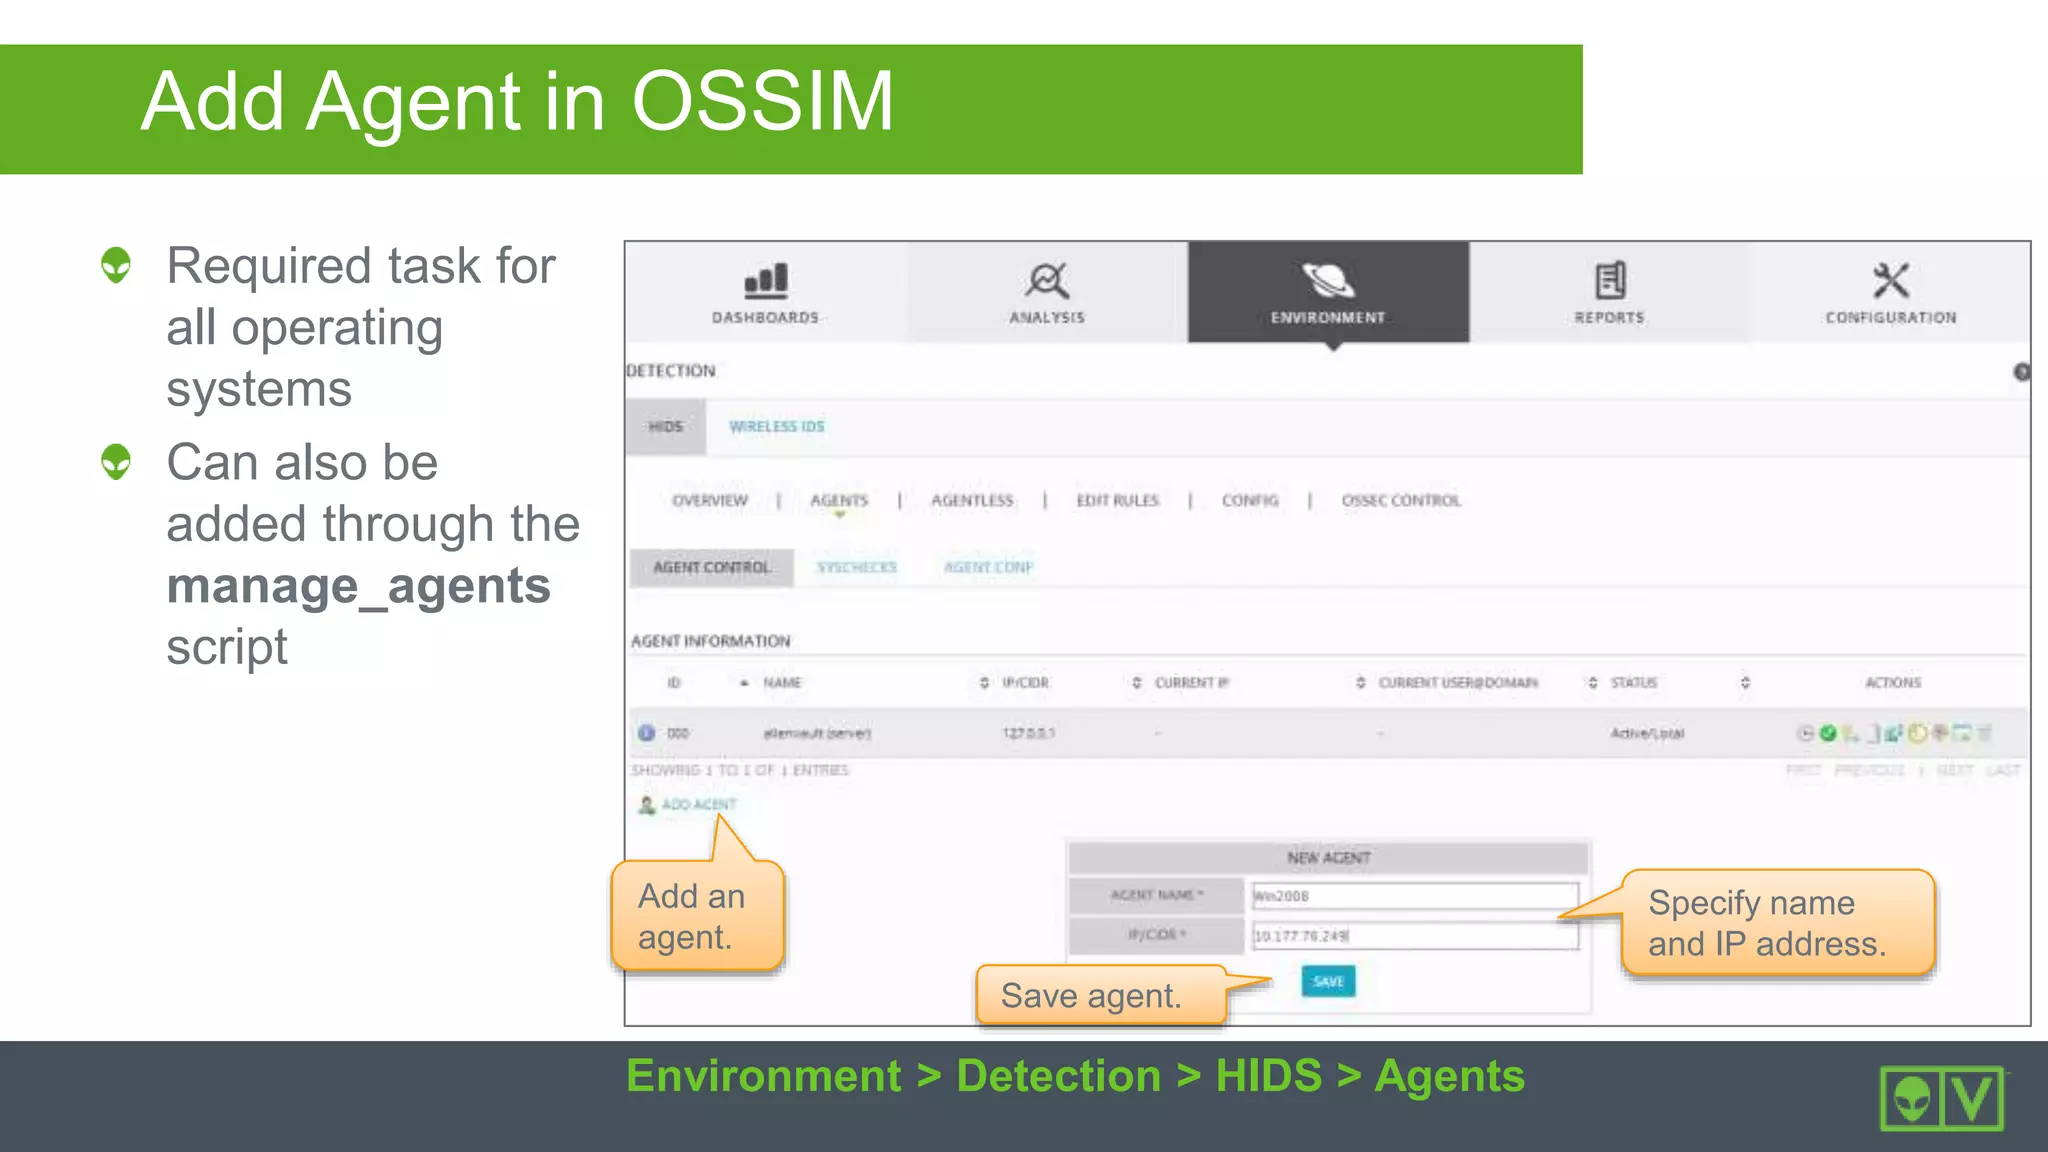This screenshot has height=1152, width=2048.
Task: Click the Active/Local status cell
Action: [1647, 733]
